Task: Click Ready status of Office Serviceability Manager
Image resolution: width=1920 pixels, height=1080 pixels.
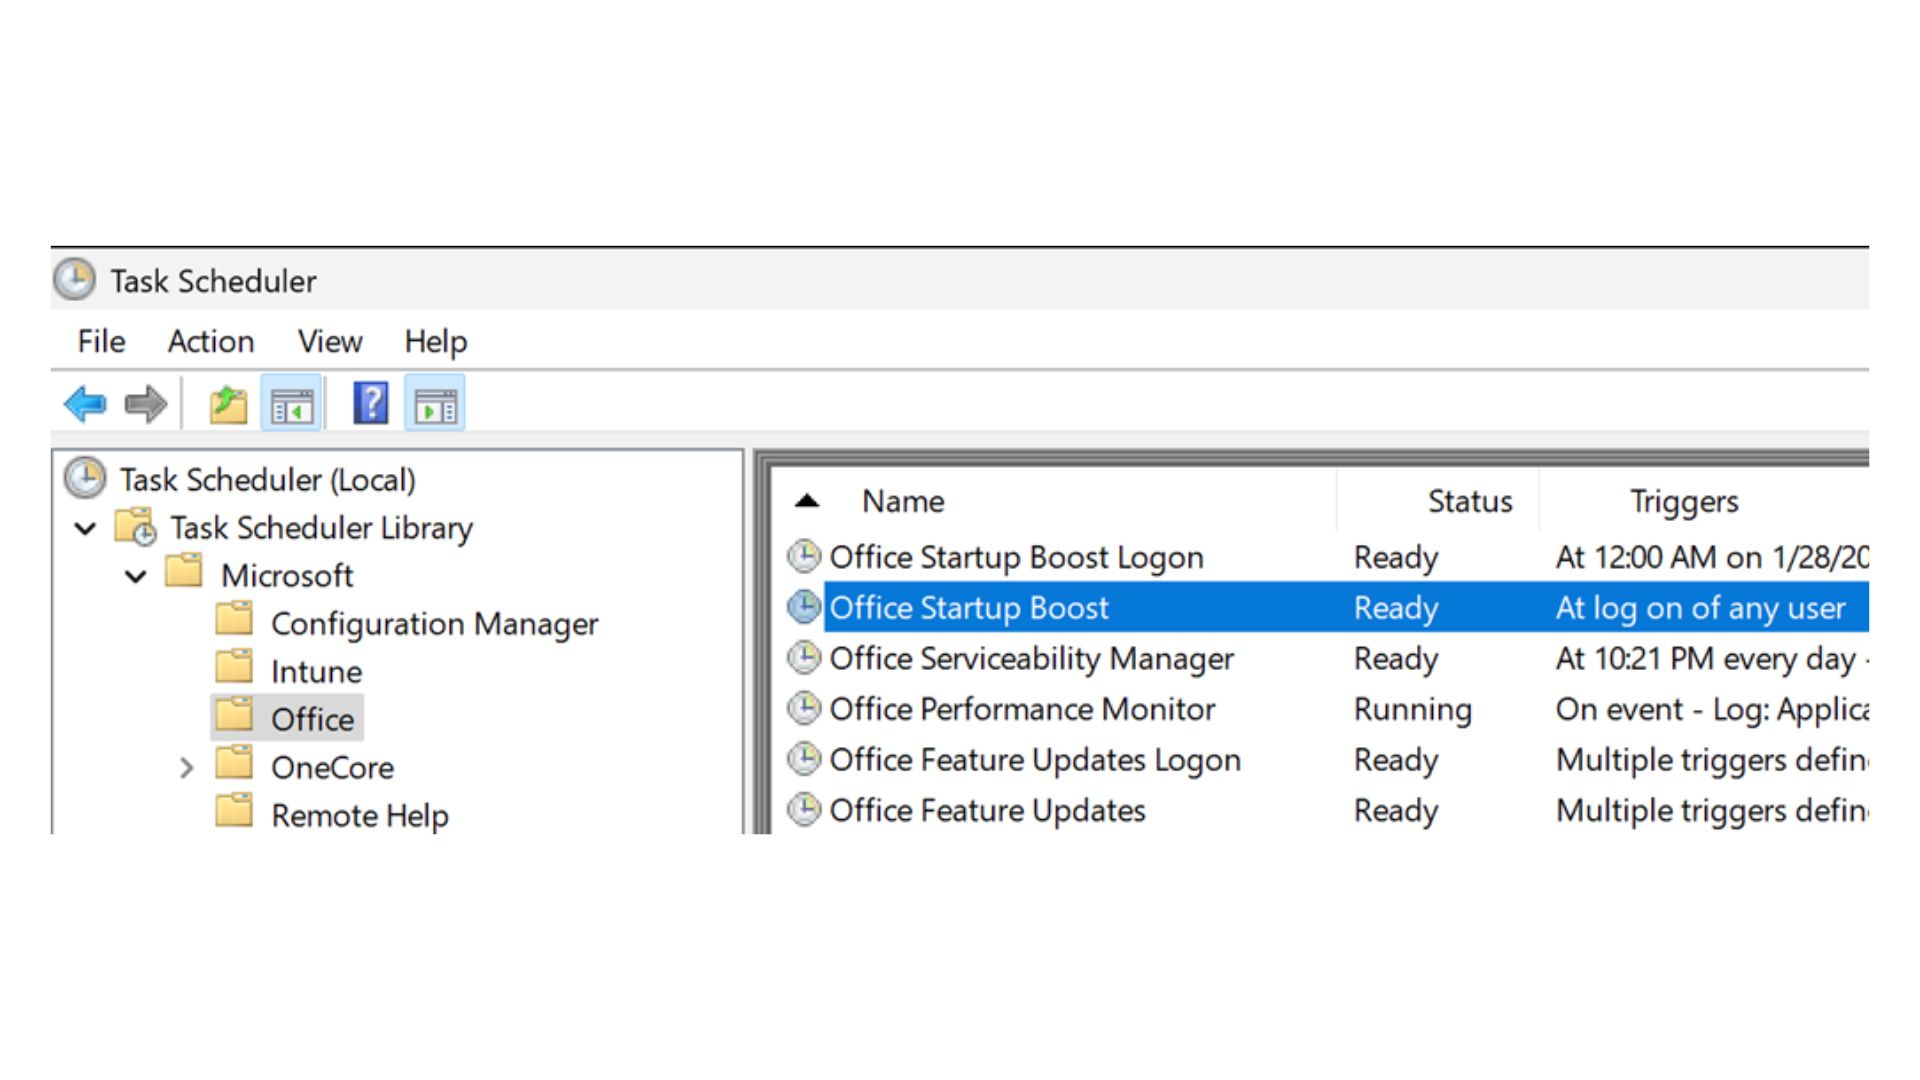Action: (1396, 658)
